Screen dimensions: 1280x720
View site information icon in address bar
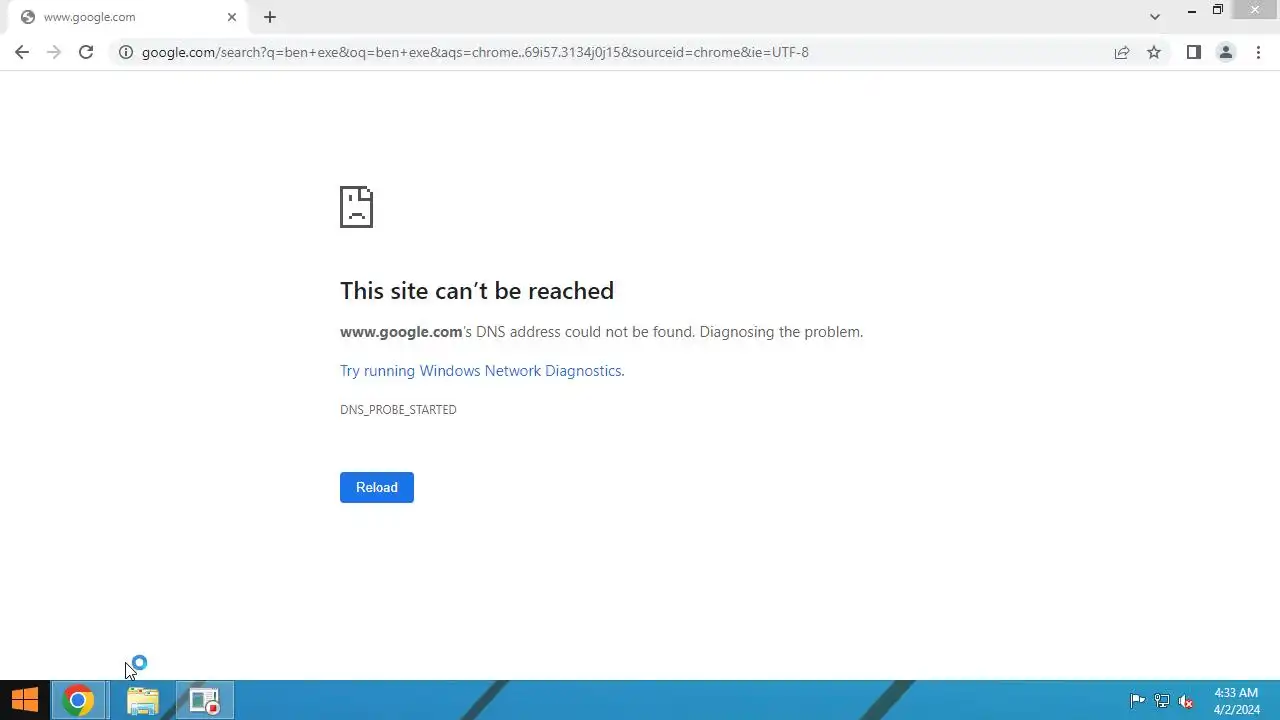126,52
